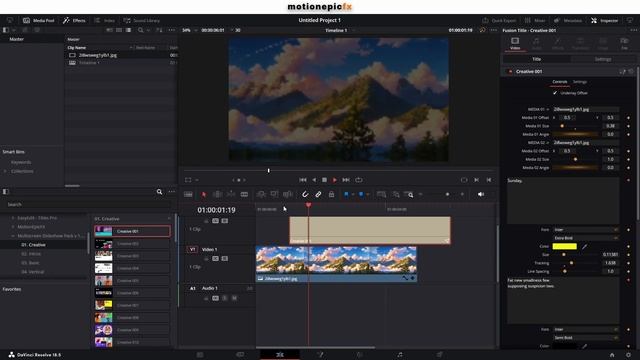Toggle Media 01 Size keyframe diamond
640x360 pixels.
(x=629, y=126)
